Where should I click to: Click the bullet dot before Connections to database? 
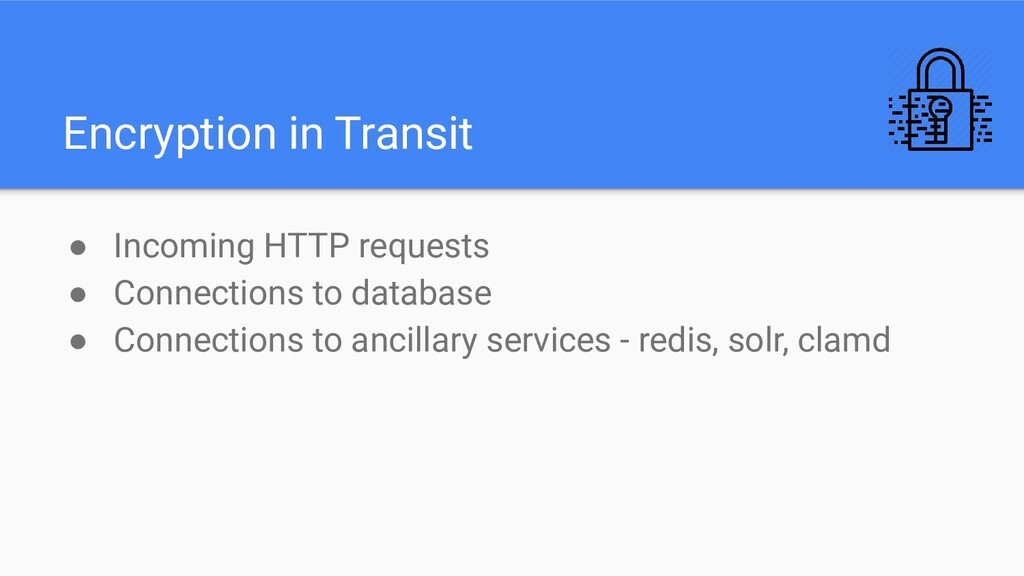tap(78, 295)
